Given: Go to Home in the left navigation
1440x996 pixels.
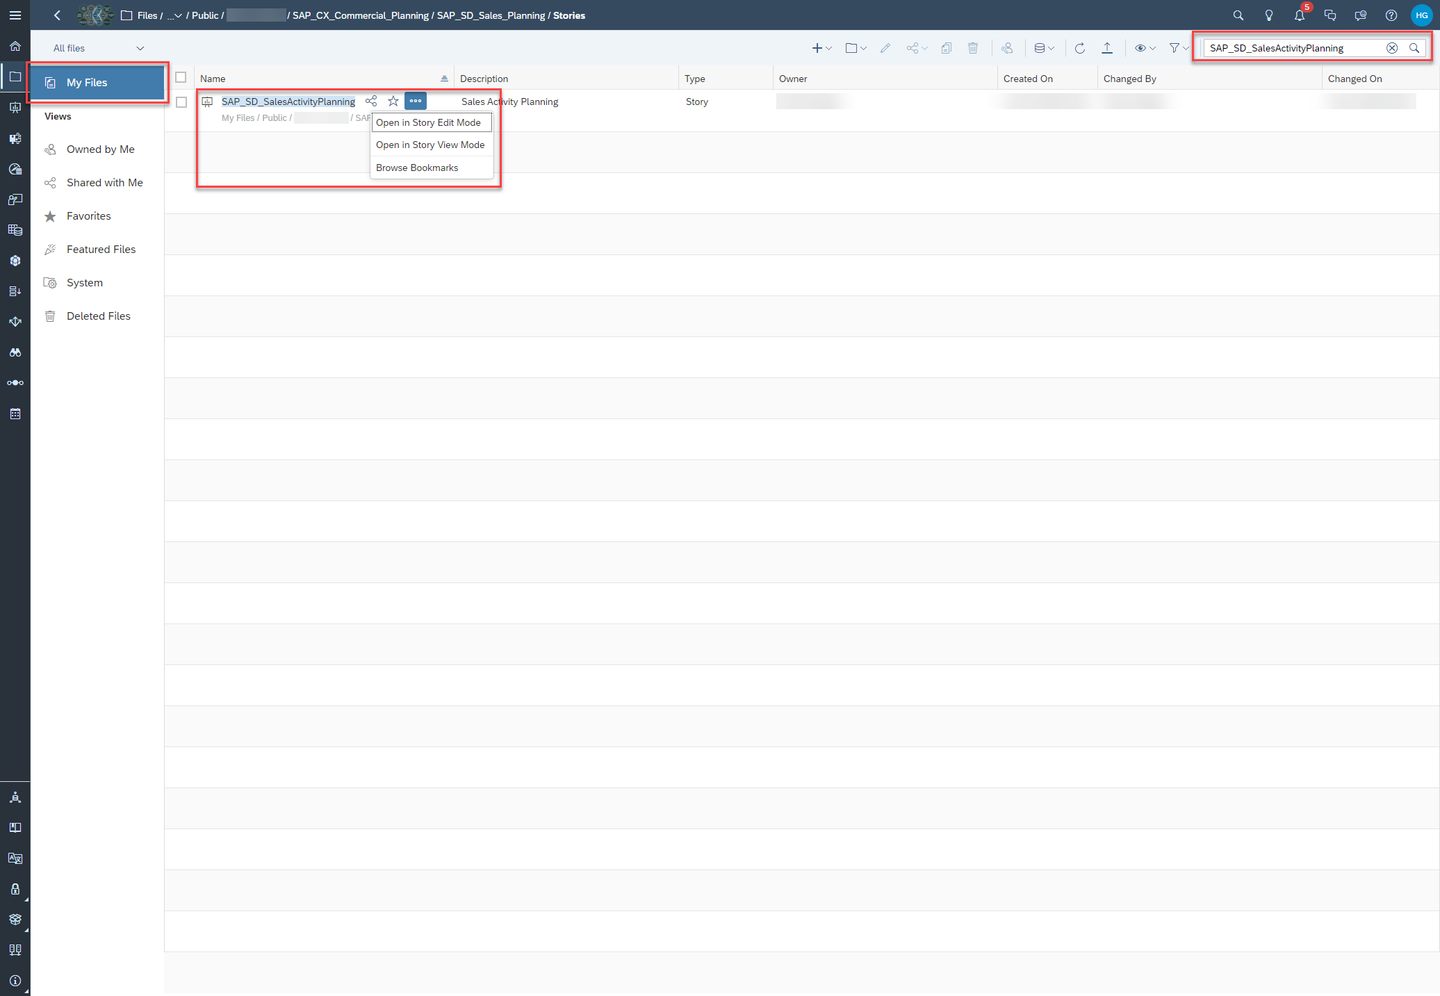Looking at the screenshot, I should [15, 46].
